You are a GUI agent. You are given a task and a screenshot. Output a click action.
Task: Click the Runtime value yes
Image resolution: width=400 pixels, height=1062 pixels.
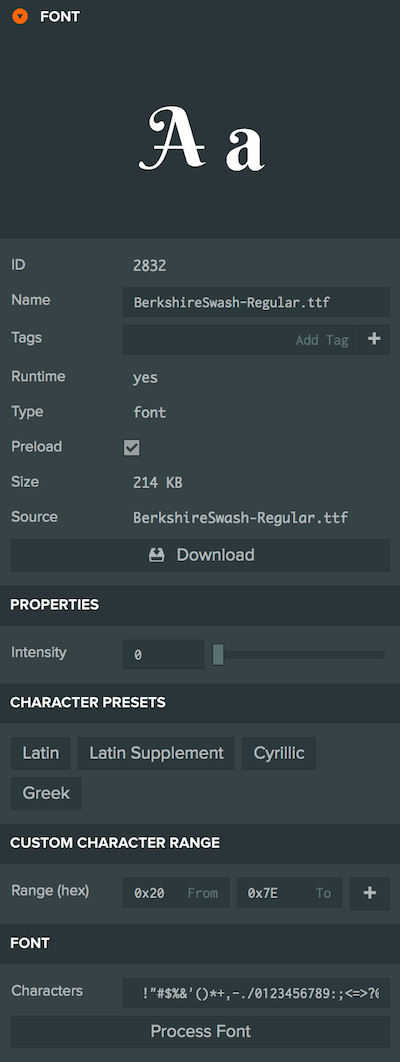click(146, 378)
